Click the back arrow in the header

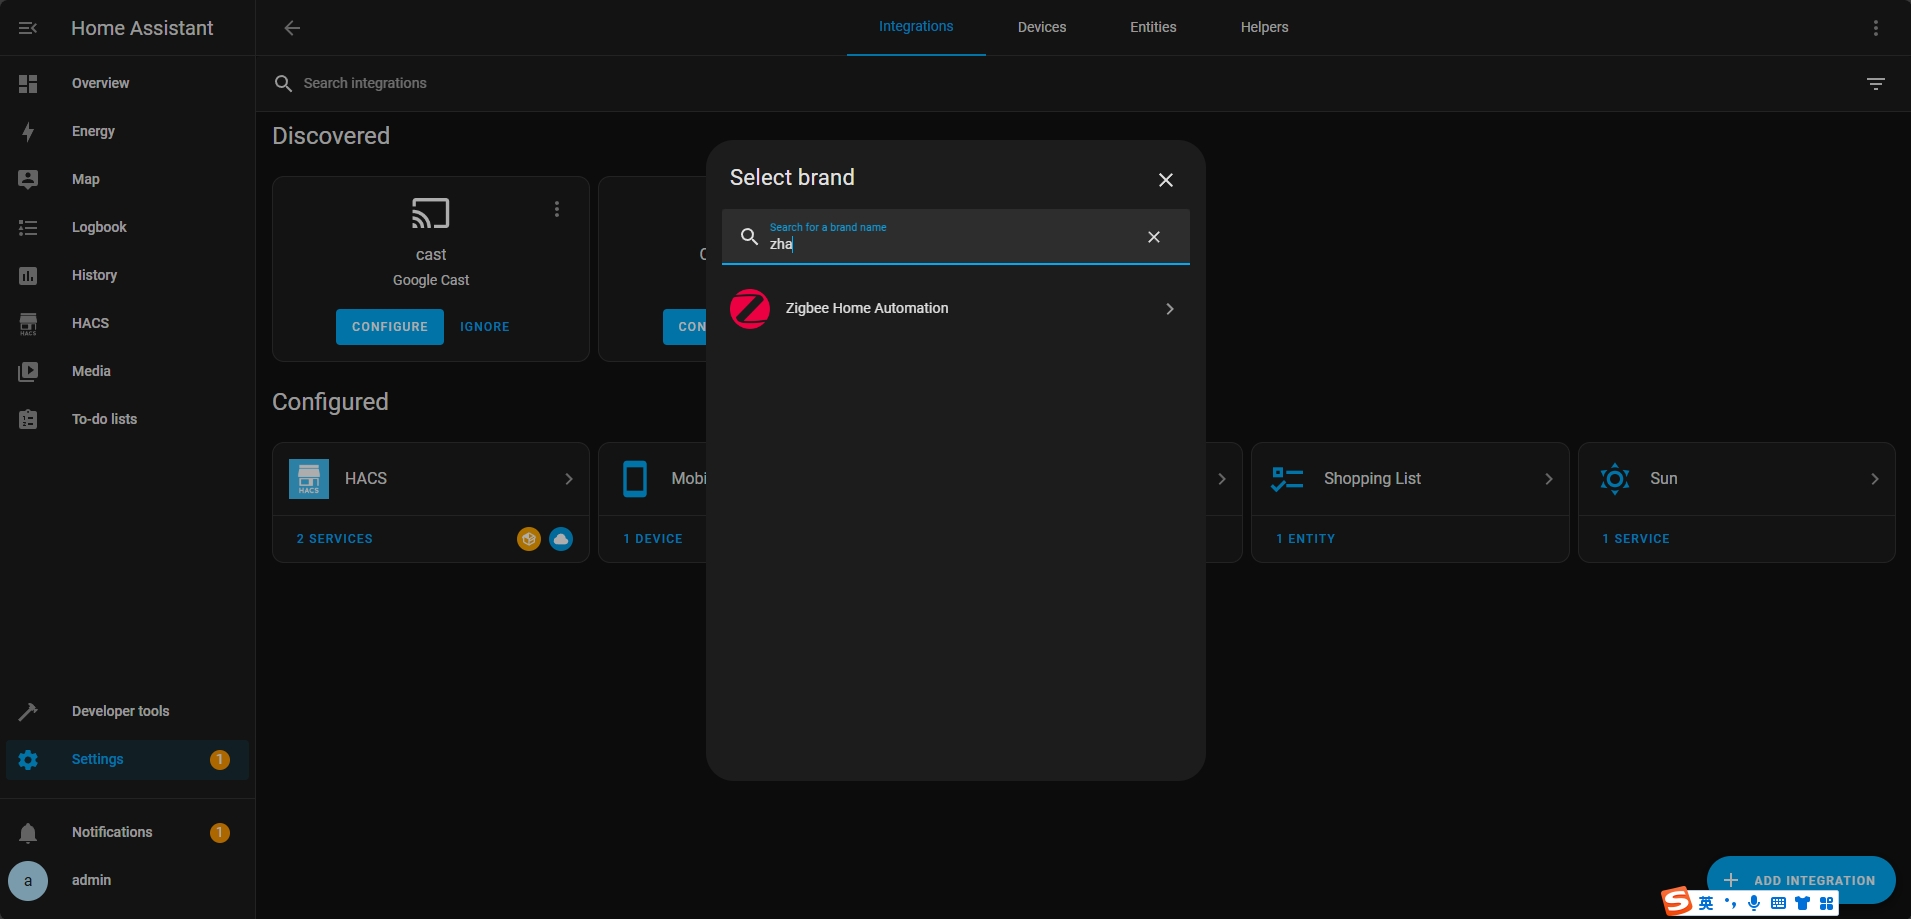(x=292, y=28)
